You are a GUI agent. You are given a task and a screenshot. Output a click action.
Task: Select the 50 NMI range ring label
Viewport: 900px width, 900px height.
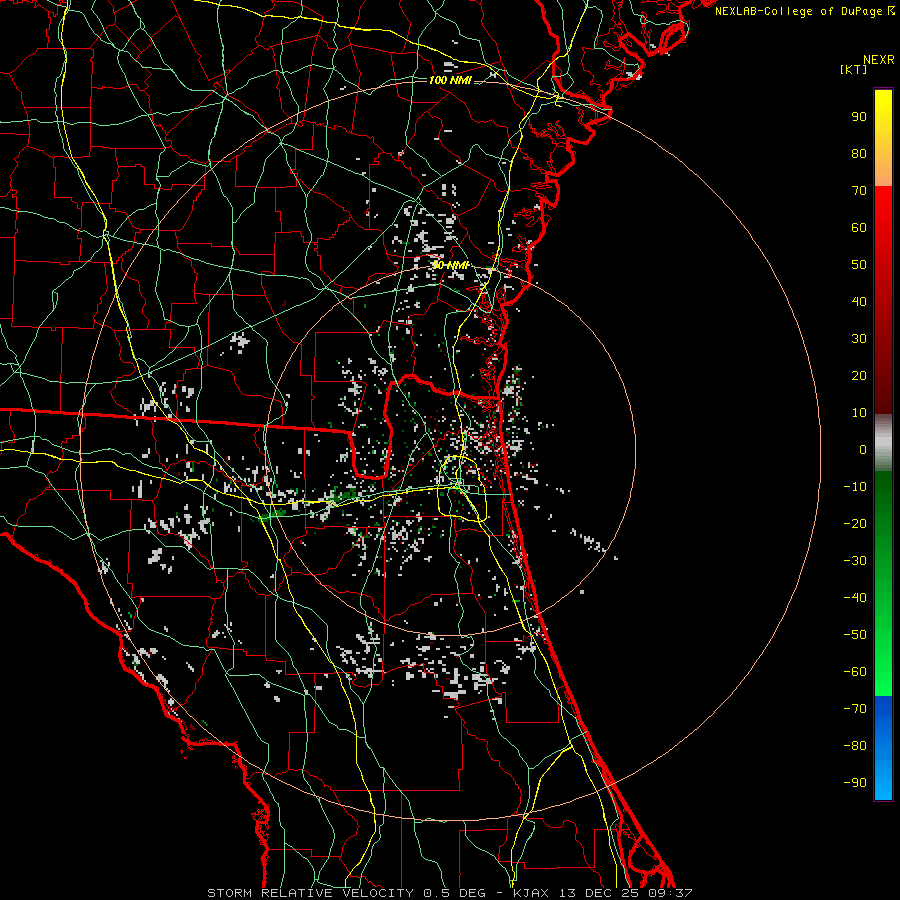tap(451, 265)
